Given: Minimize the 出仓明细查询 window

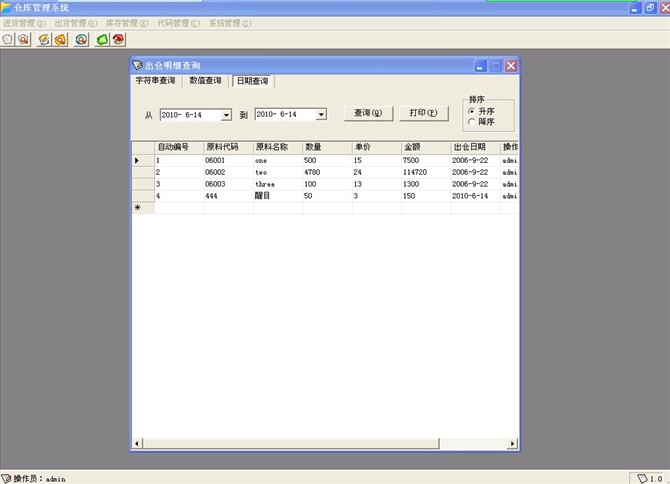Looking at the screenshot, I should click(481, 66).
